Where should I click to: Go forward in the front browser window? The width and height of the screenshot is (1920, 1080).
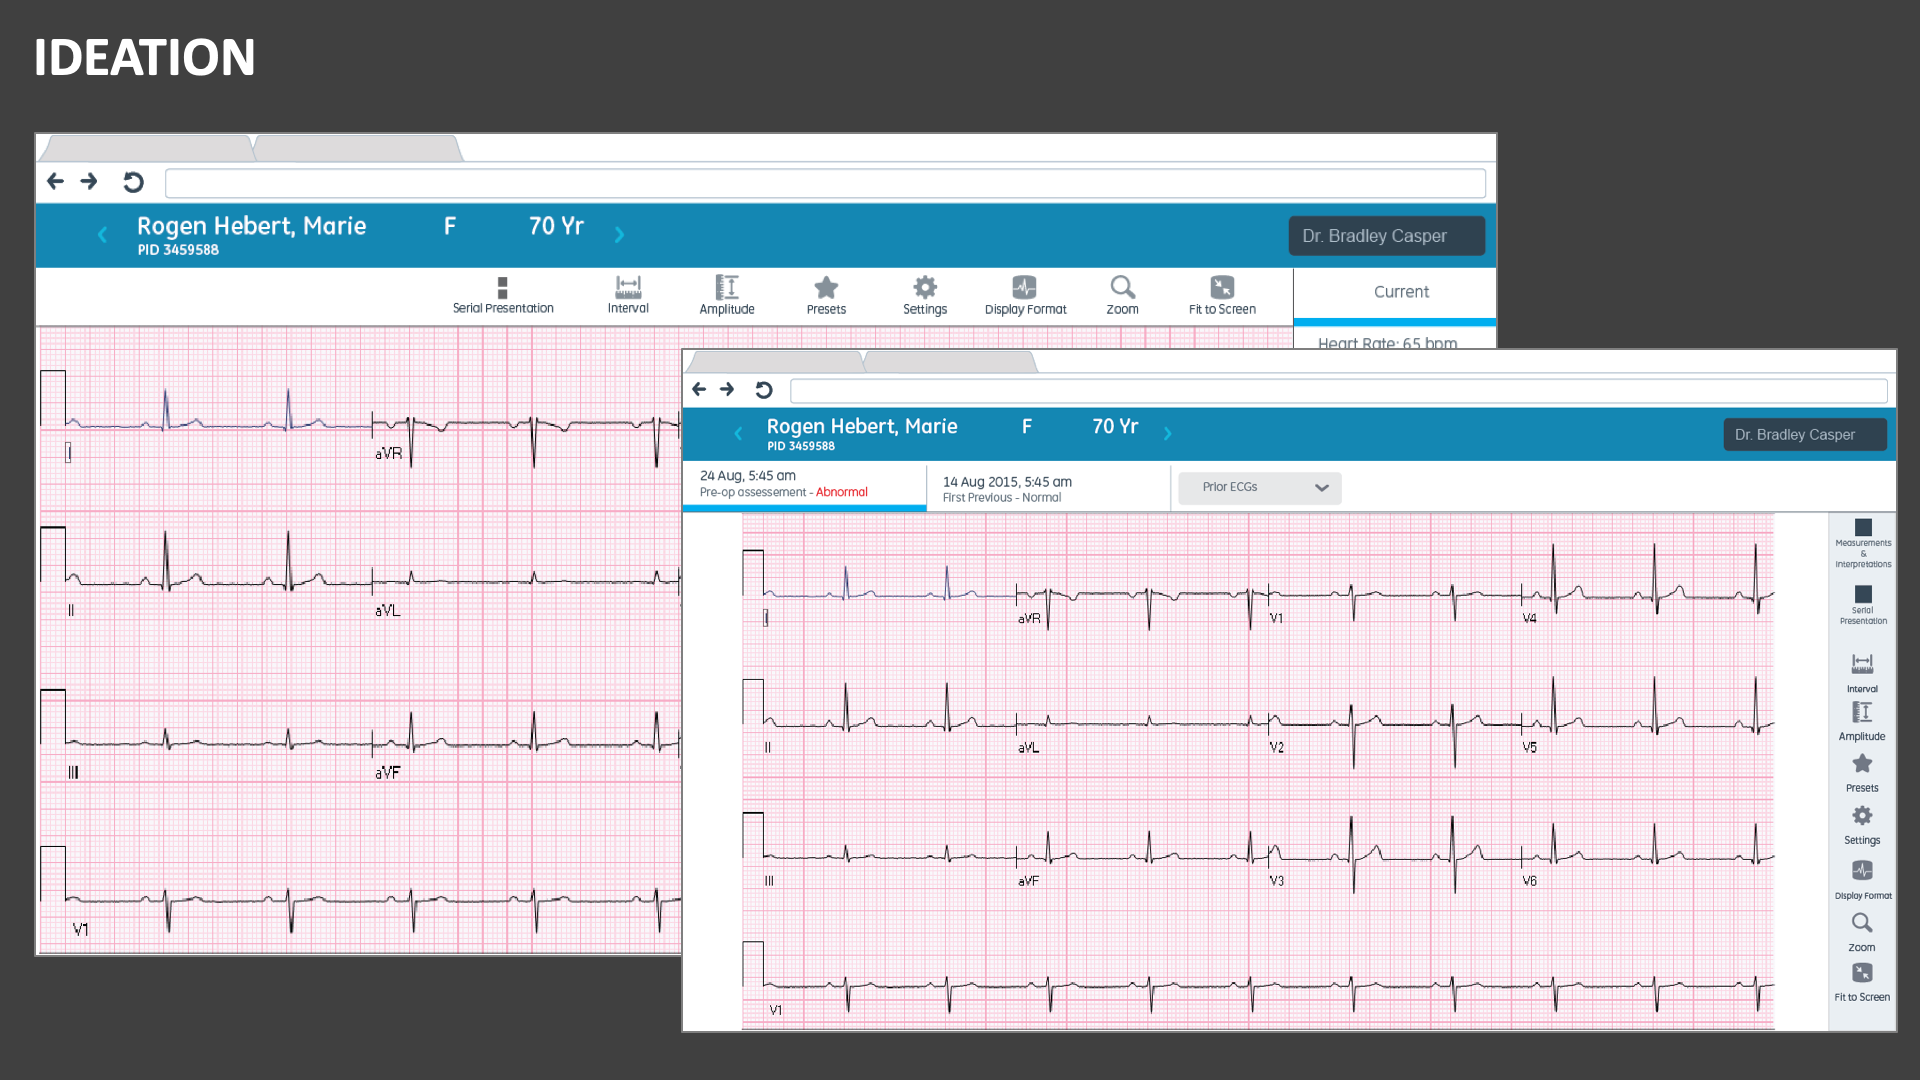coord(727,389)
